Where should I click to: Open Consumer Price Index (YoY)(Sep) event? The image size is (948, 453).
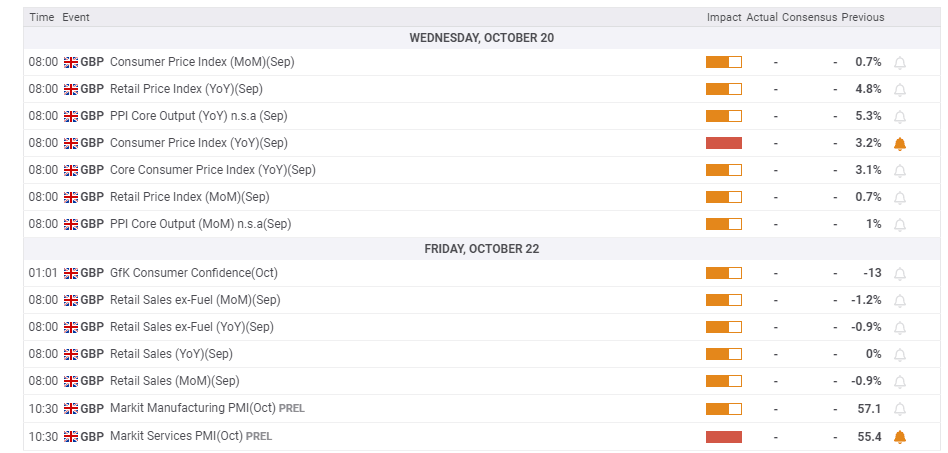[x=198, y=143]
